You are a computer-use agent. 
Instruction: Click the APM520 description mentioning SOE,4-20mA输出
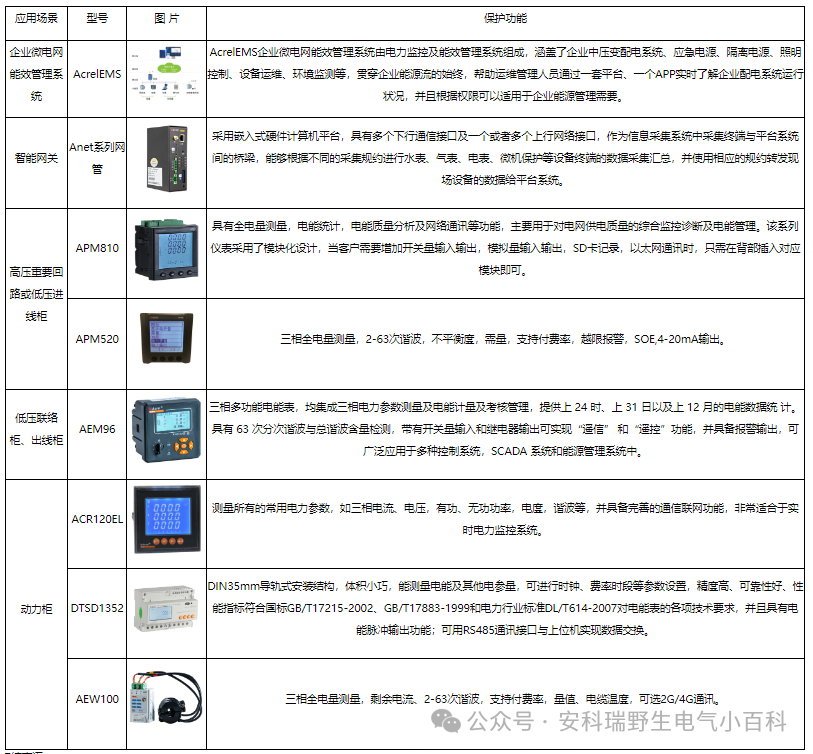(x=505, y=339)
